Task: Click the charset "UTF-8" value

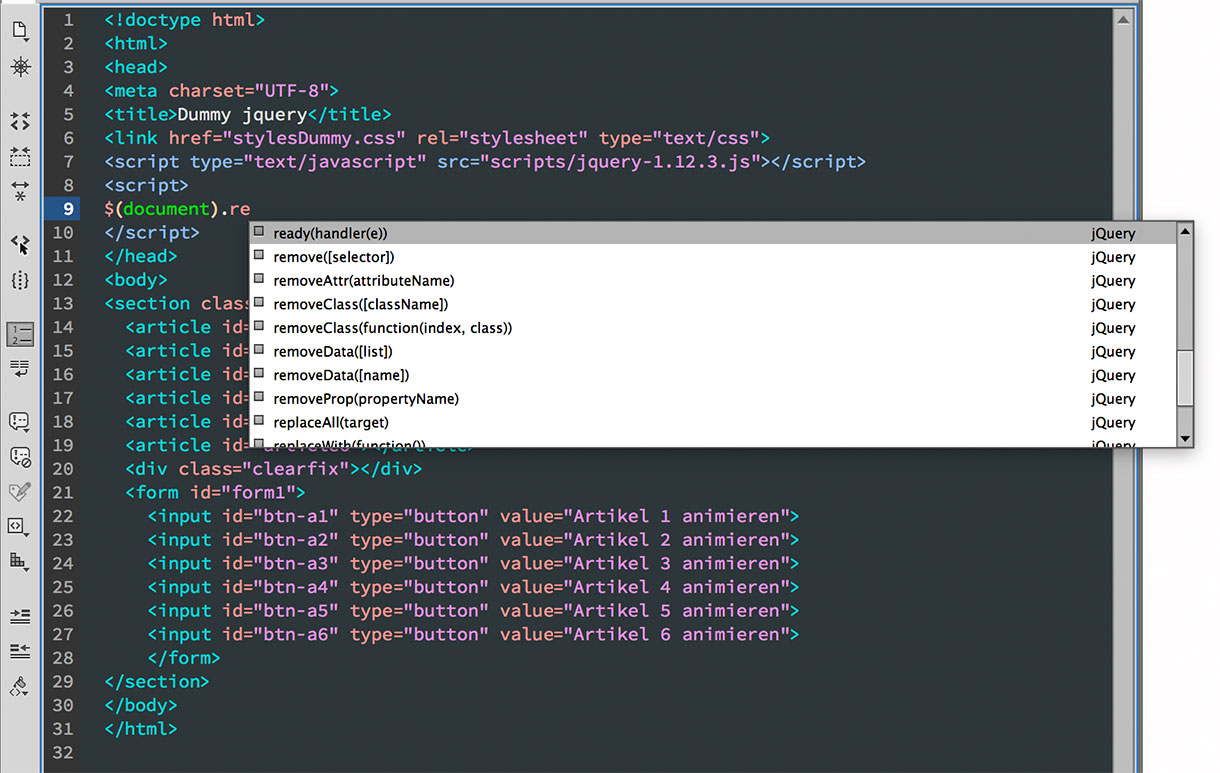Action: 291,91
